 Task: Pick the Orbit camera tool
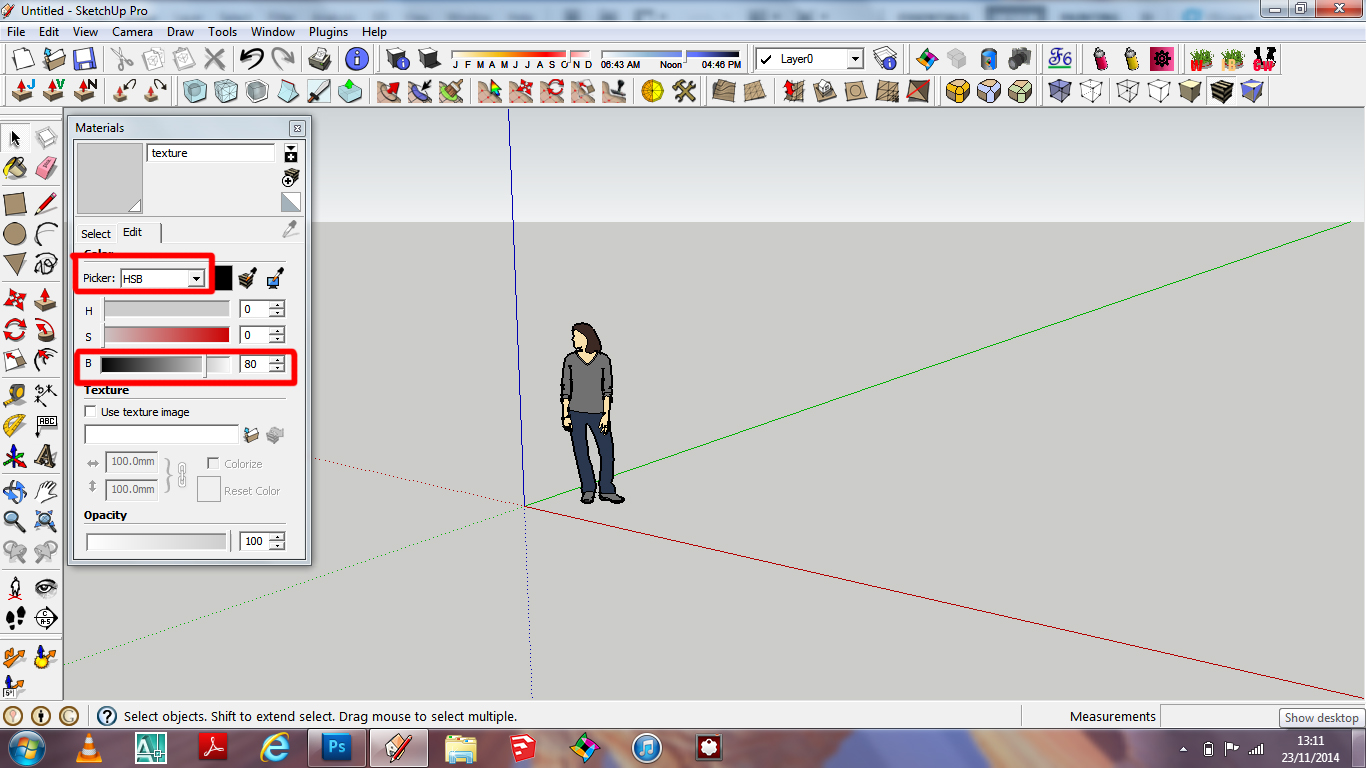pos(15,490)
